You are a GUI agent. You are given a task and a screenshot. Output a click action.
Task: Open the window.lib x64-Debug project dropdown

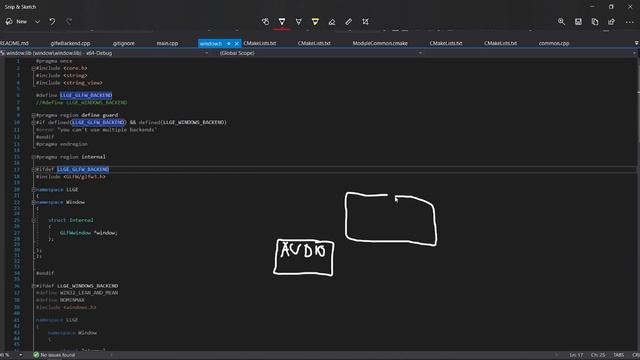click(x=105, y=53)
